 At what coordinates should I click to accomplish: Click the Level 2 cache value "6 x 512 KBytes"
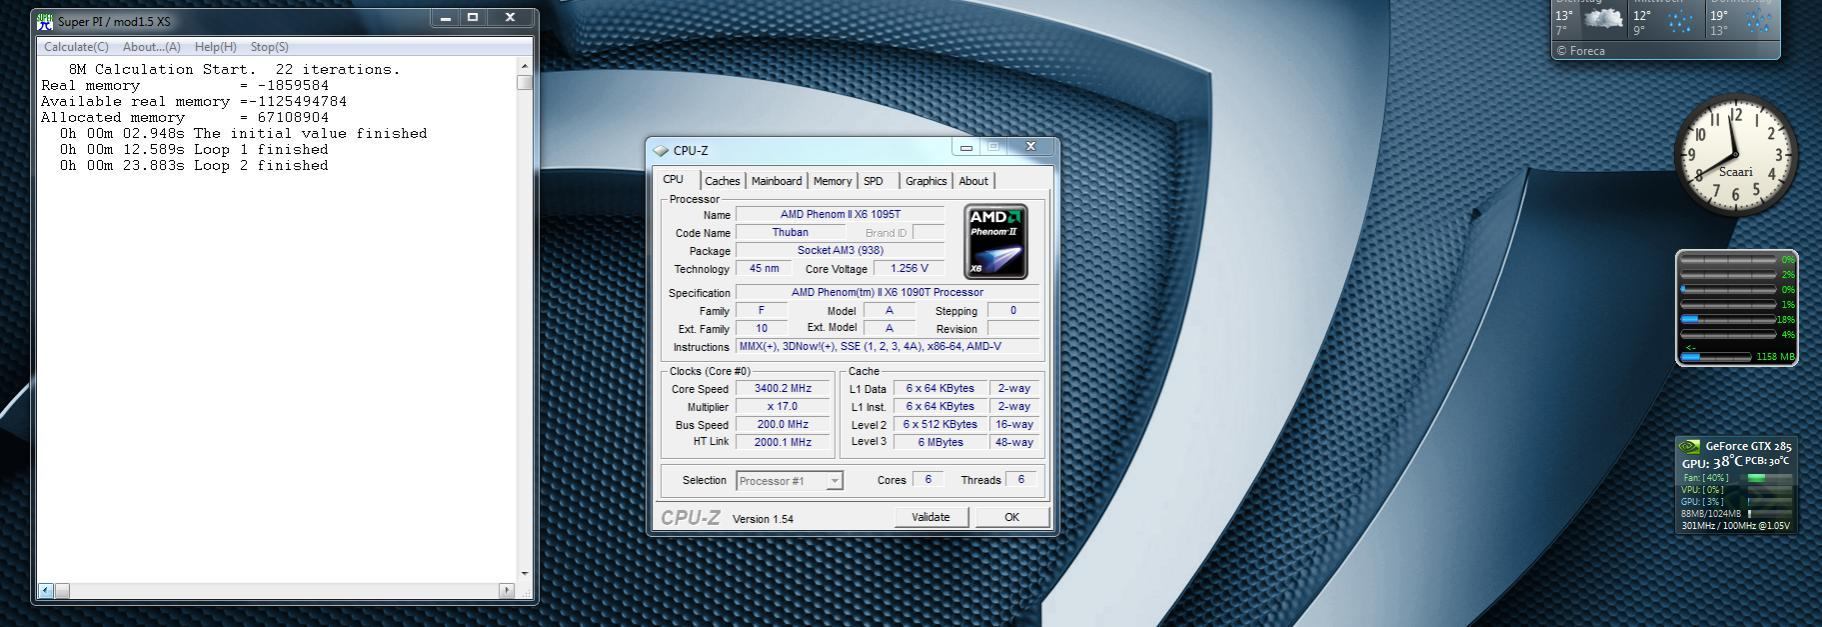pos(940,424)
